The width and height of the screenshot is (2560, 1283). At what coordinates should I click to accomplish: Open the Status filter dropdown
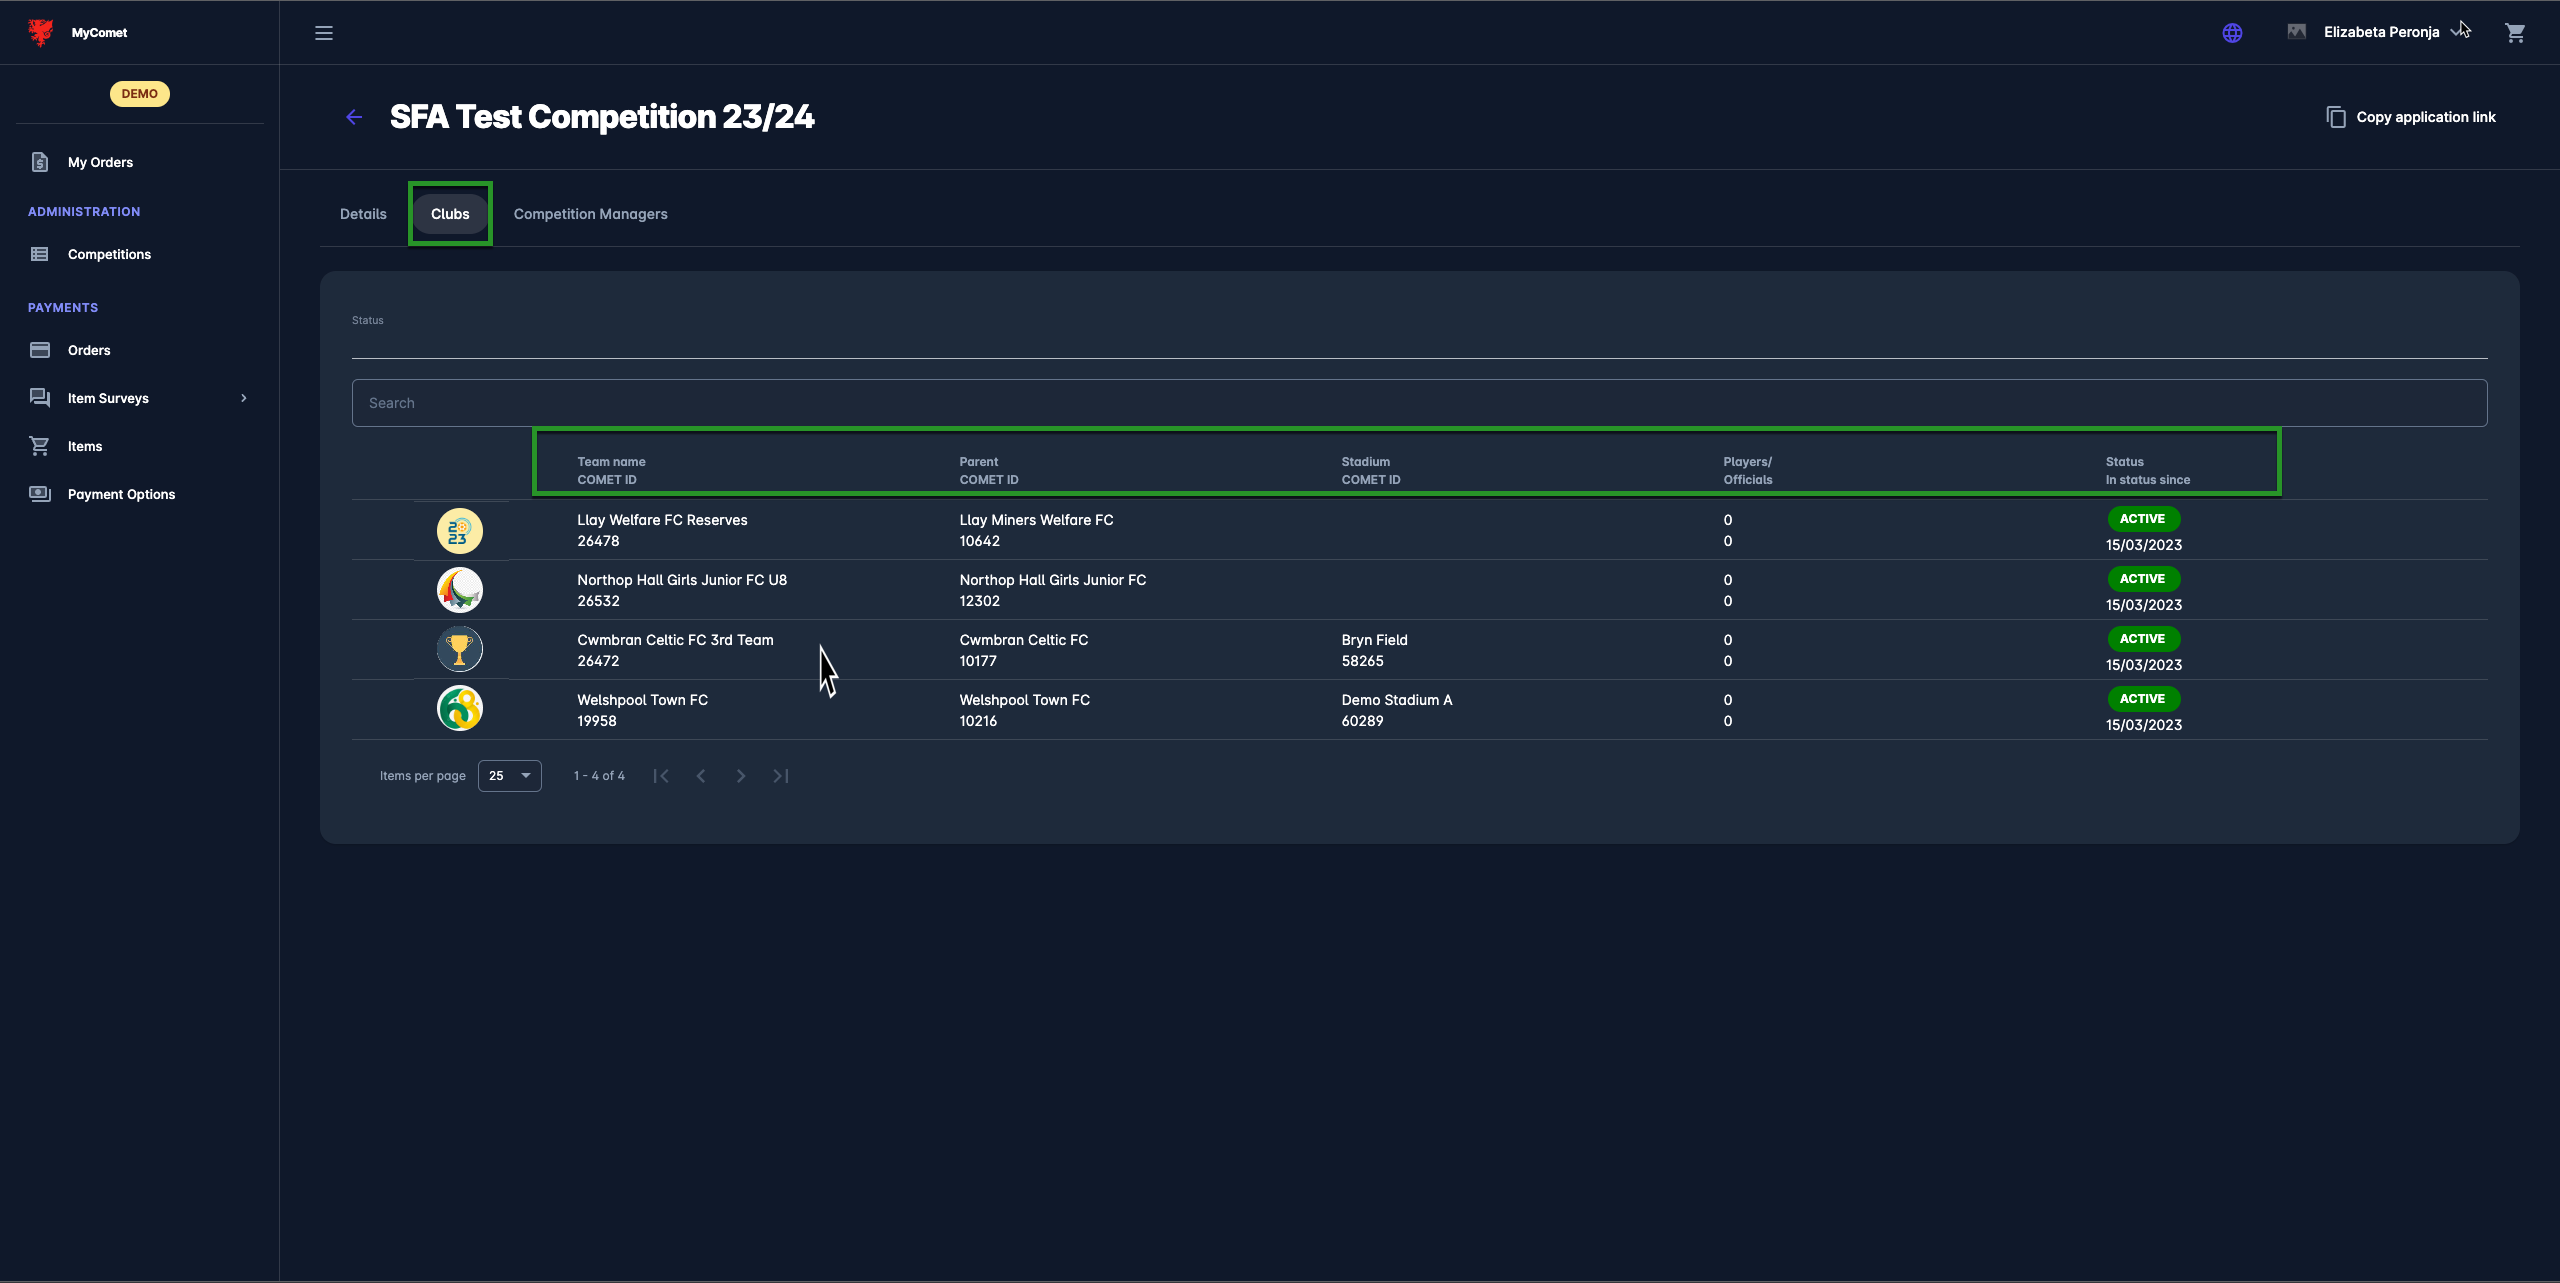point(1418,340)
